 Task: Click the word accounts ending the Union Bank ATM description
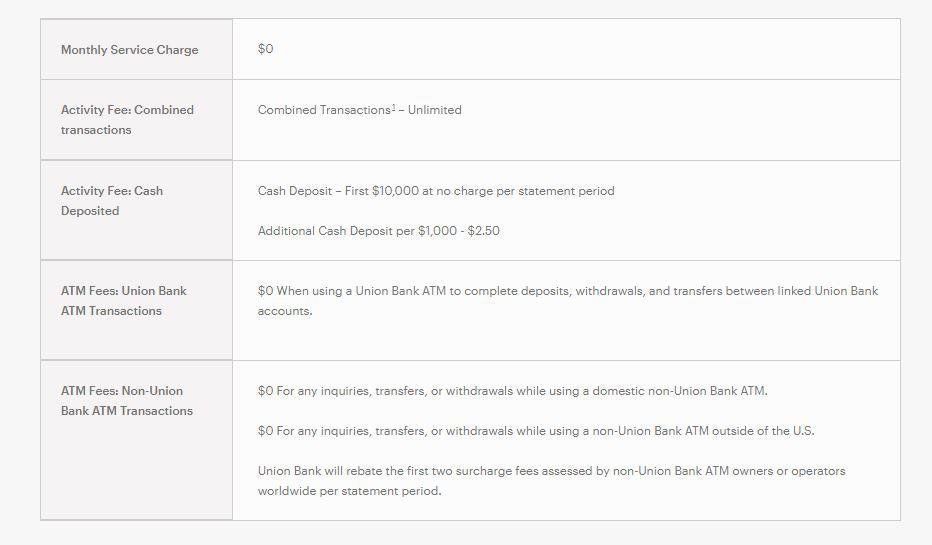pos(283,311)
